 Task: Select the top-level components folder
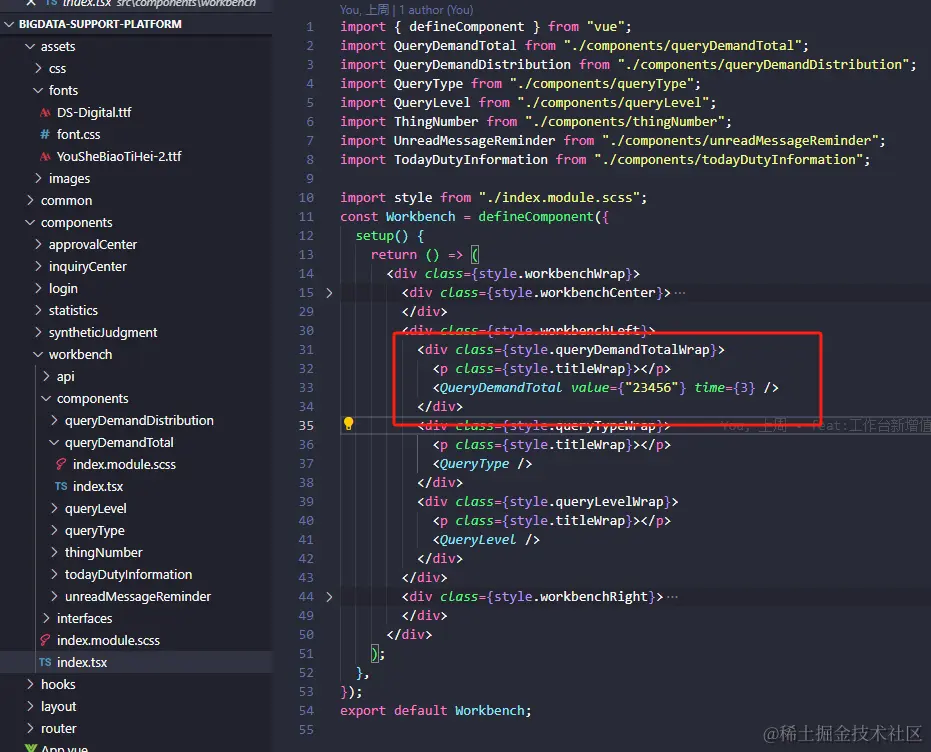point(77,223)
